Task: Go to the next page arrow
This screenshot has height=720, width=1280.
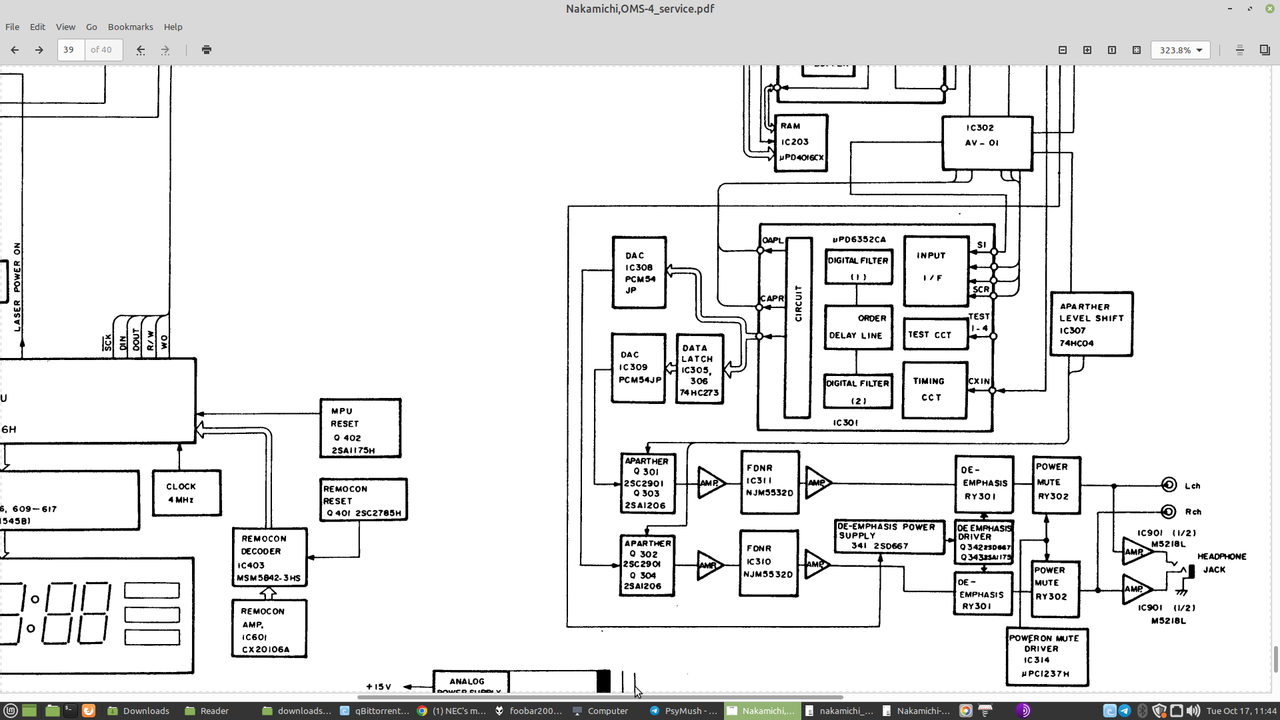Action: (x=39, y=49)
